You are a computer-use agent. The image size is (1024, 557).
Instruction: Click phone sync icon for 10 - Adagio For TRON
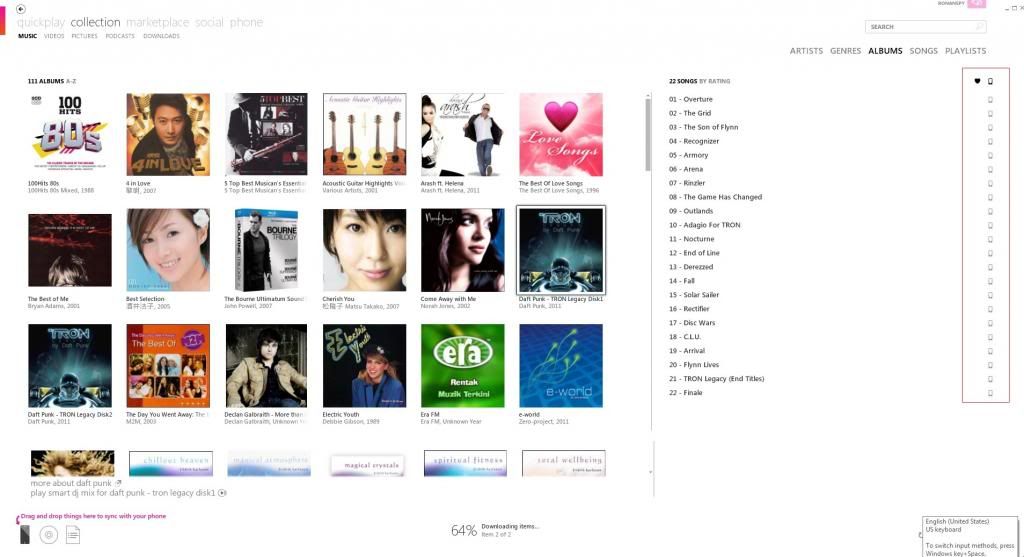coord(990,225)
